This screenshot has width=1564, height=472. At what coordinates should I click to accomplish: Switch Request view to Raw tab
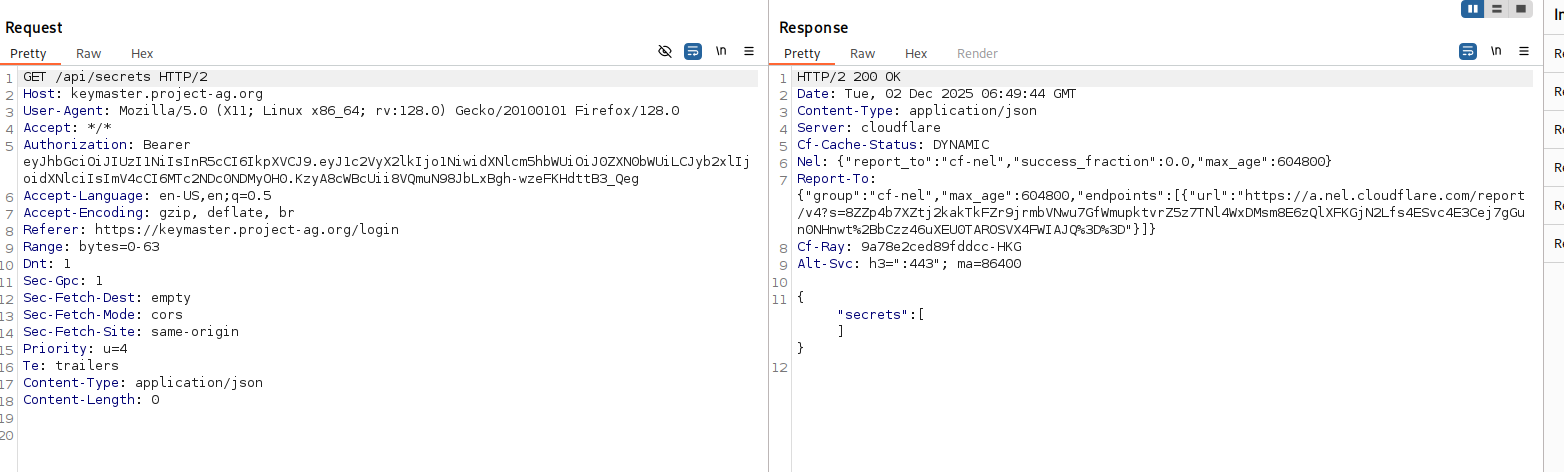[89, 54]
